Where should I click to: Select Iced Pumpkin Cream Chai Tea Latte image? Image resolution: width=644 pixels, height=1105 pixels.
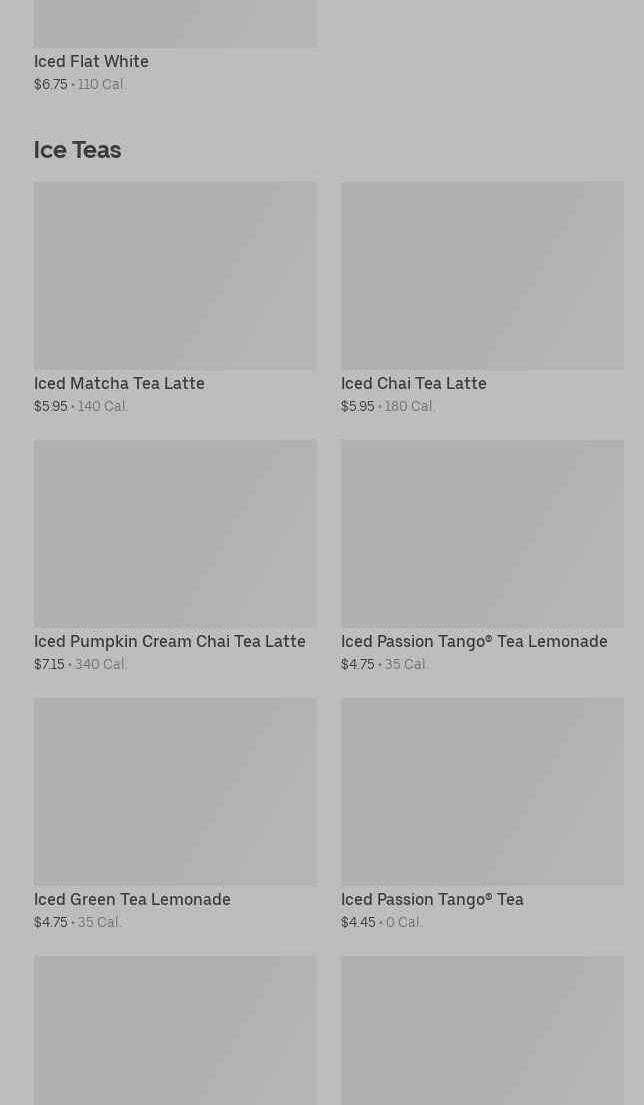pyautogui.click(x=175, y=533)
